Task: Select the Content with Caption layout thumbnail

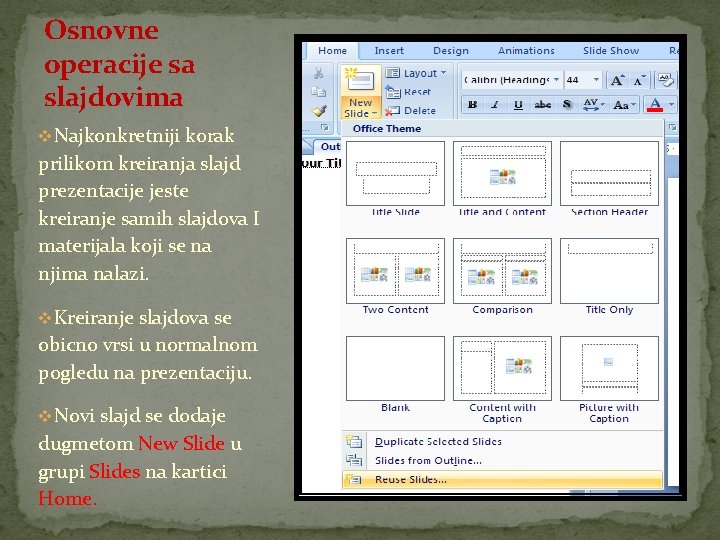Action: click(502, 368)
